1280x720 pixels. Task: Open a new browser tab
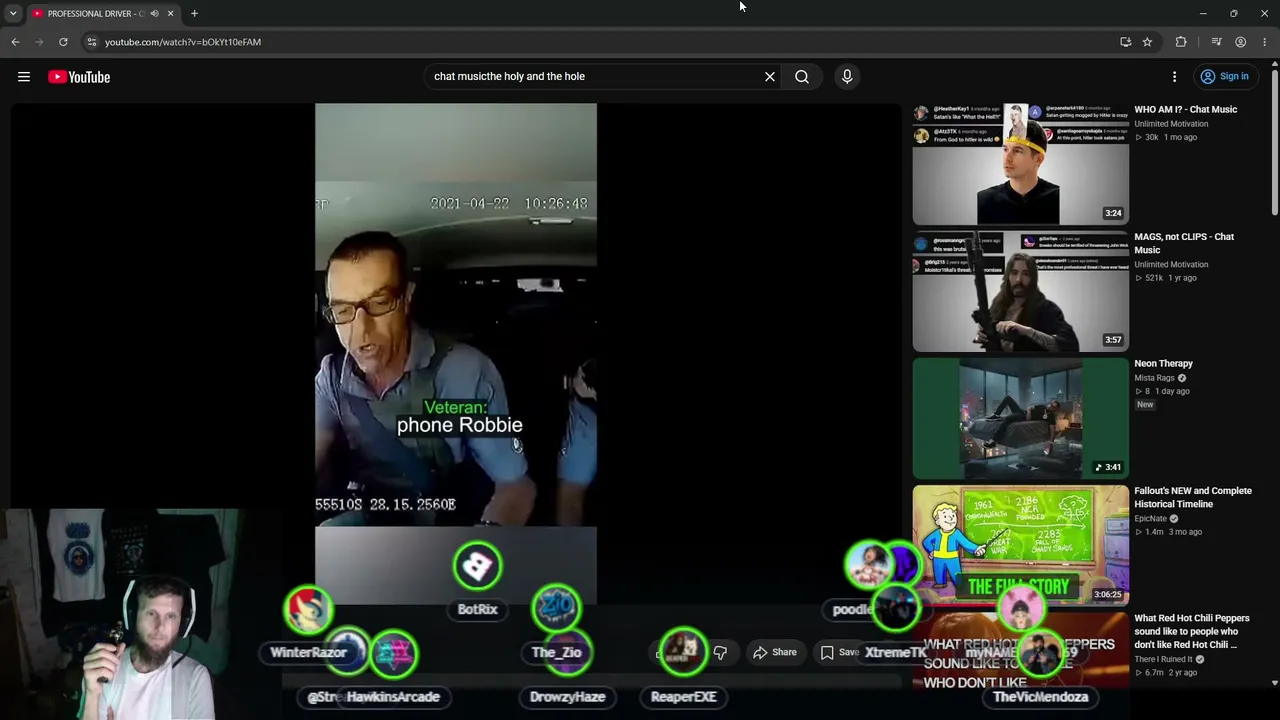(194, 13)
